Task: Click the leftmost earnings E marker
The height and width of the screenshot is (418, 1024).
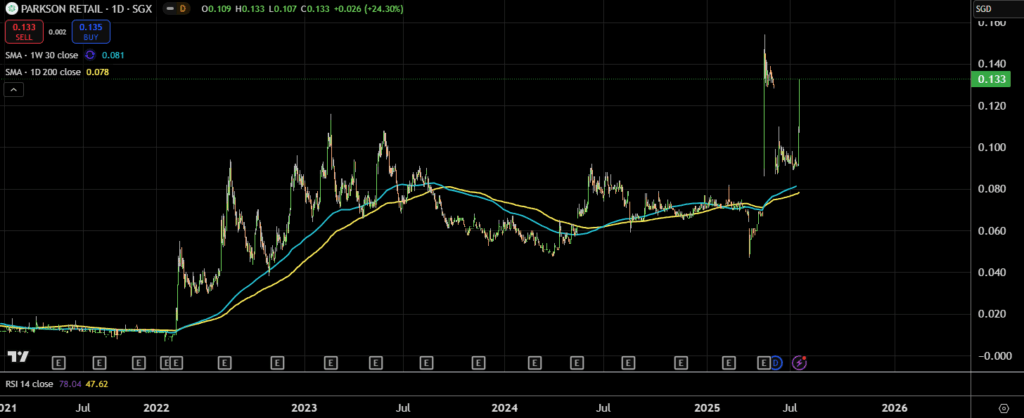Action: 58,361
